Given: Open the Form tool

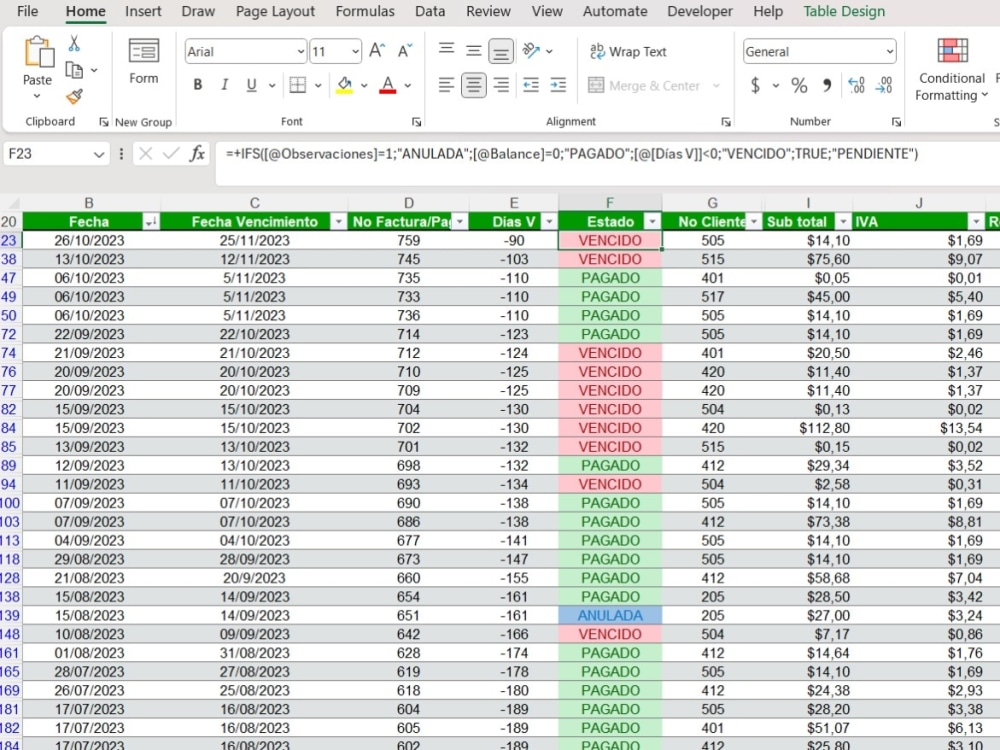Looking at the screenshot, I should click(143, 61).
